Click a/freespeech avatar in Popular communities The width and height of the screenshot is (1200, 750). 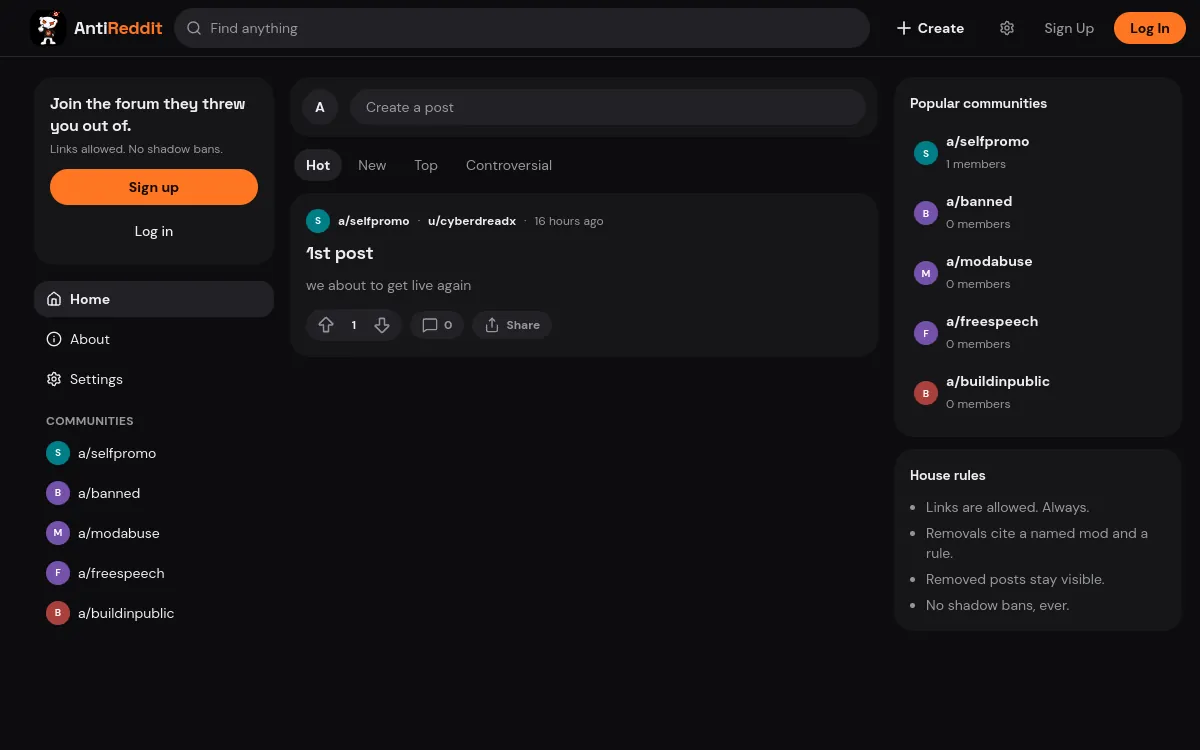coord(926,333)
